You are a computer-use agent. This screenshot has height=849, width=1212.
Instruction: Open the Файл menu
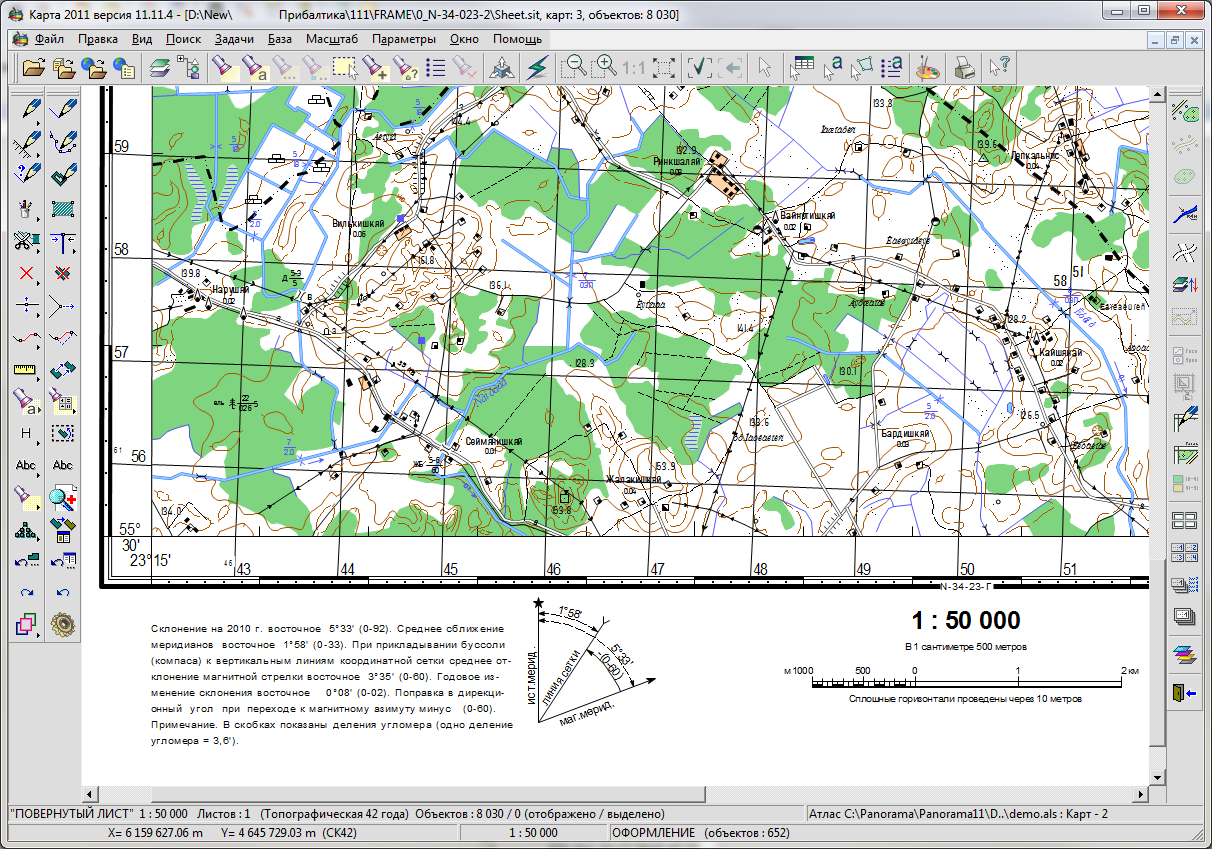coord(49,40)
